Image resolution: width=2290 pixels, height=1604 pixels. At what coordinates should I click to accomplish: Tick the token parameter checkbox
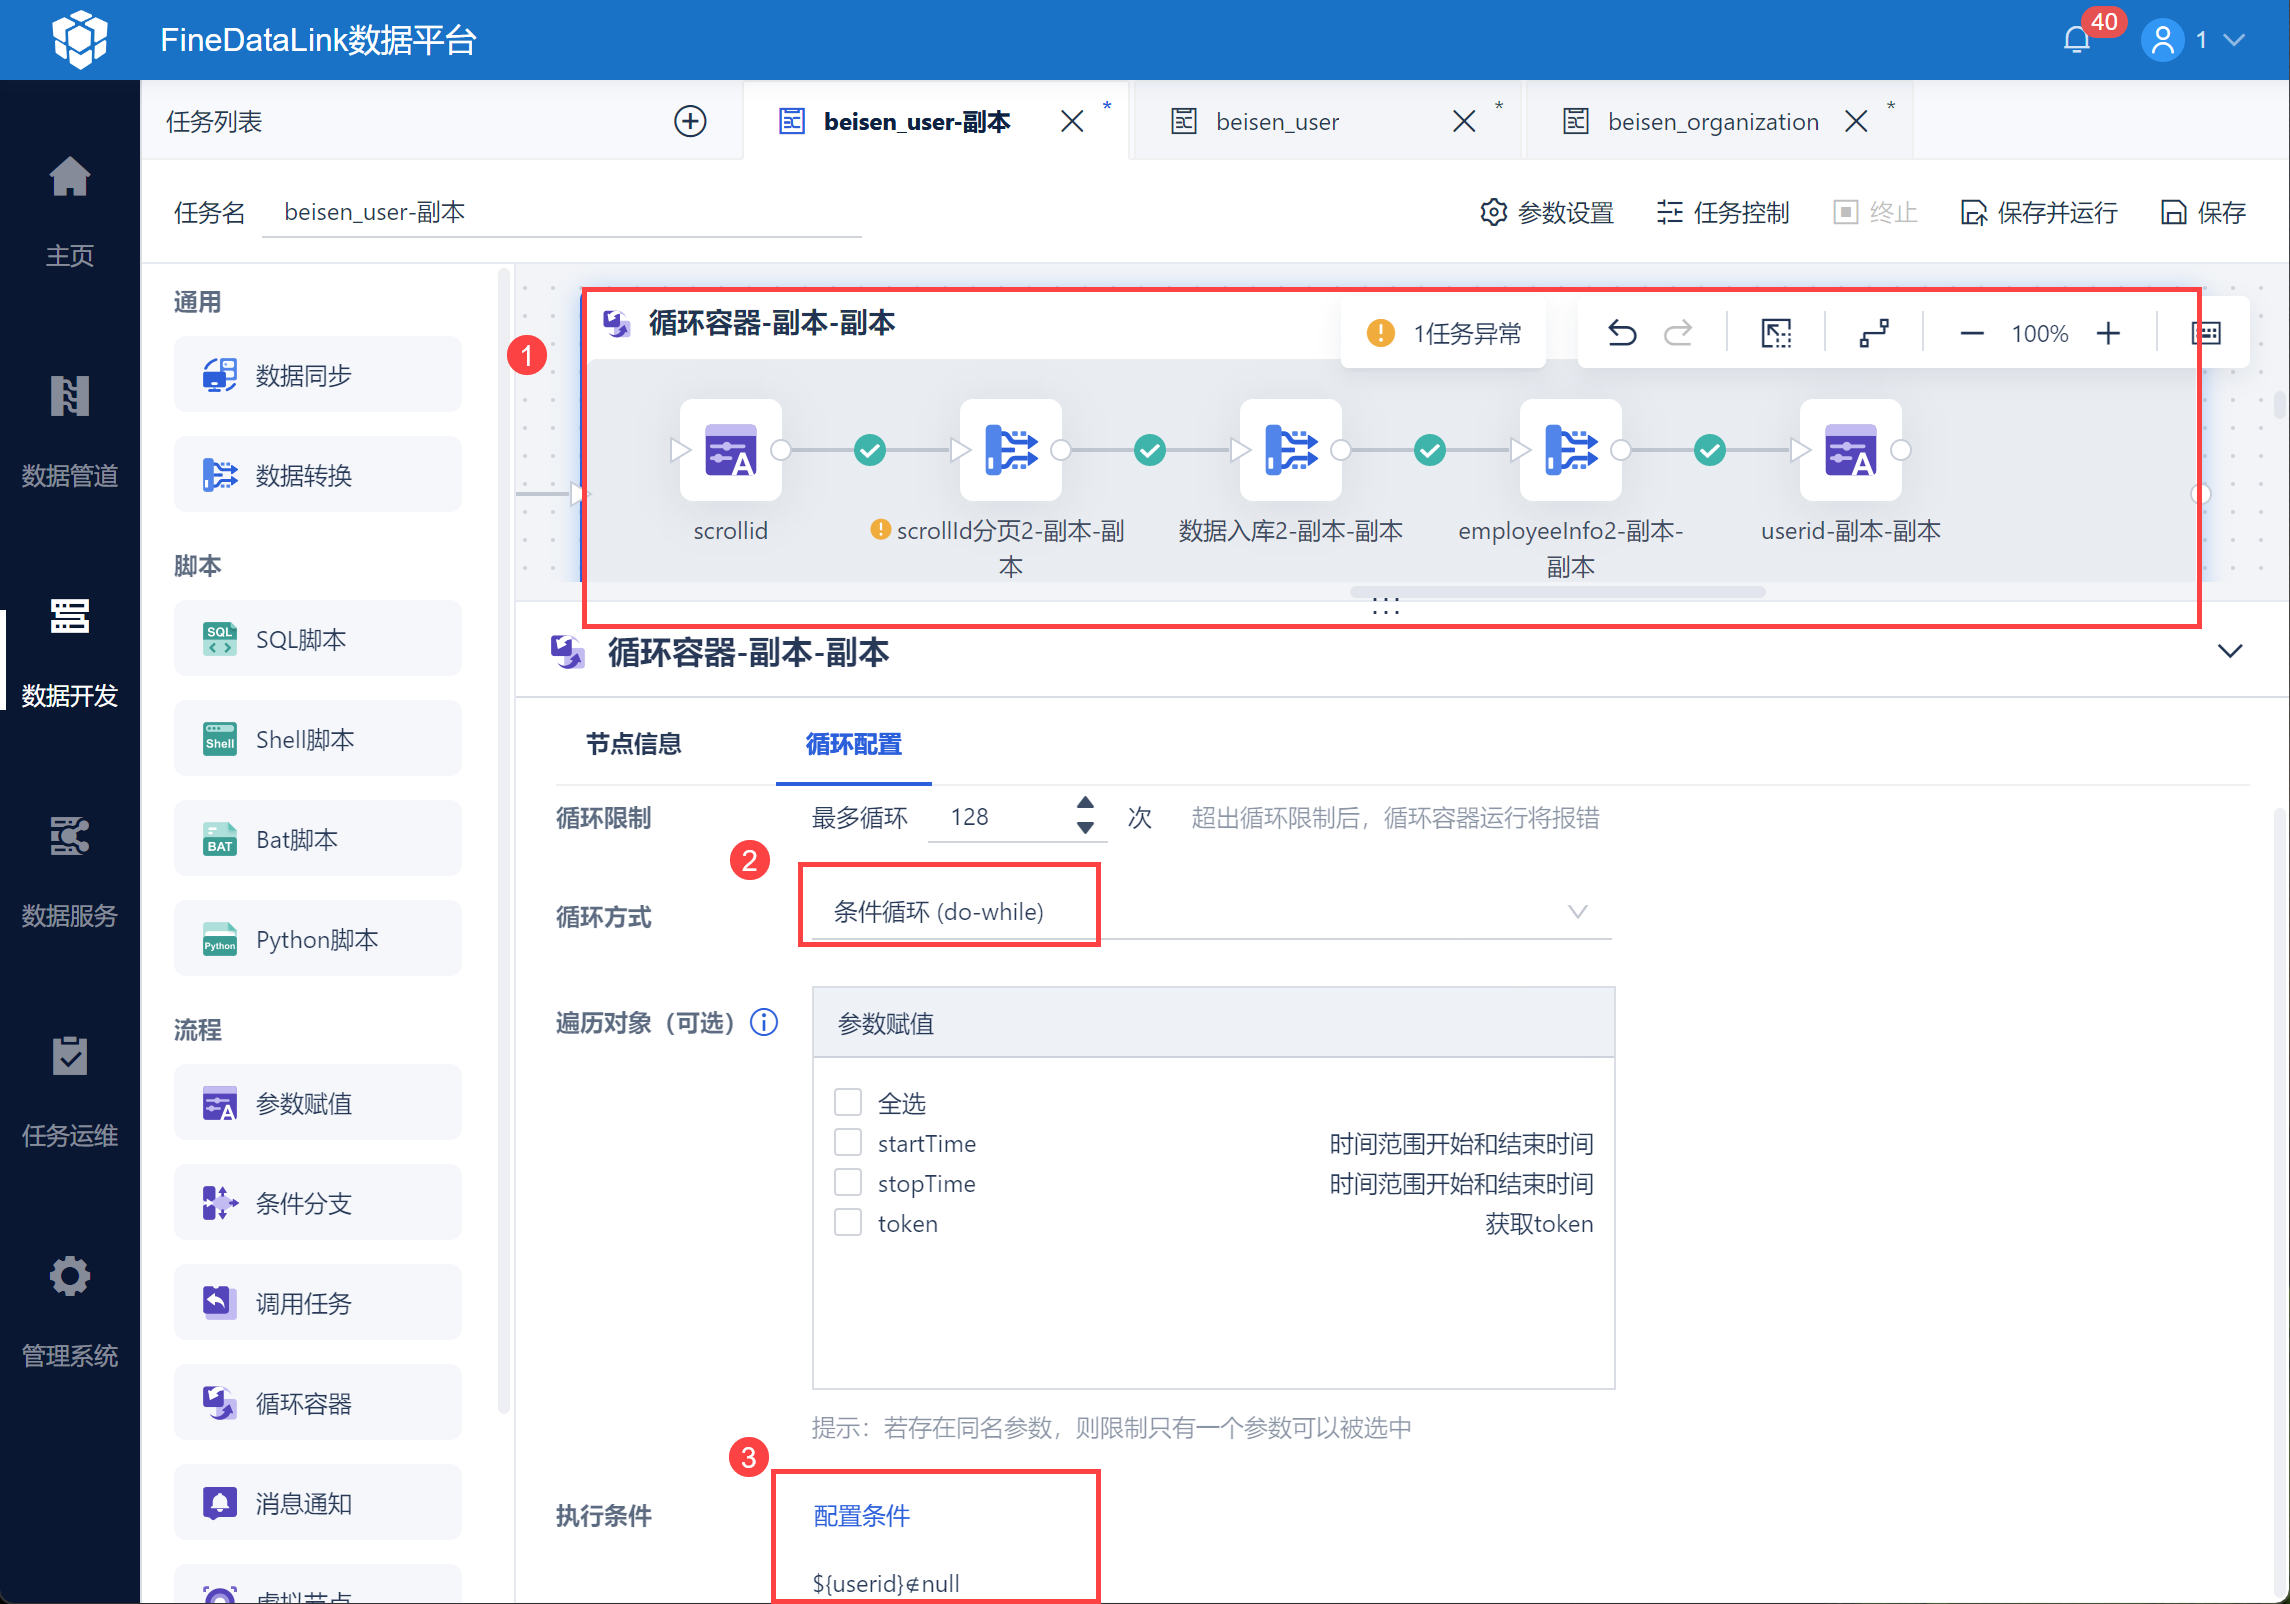pos(848,1222)
